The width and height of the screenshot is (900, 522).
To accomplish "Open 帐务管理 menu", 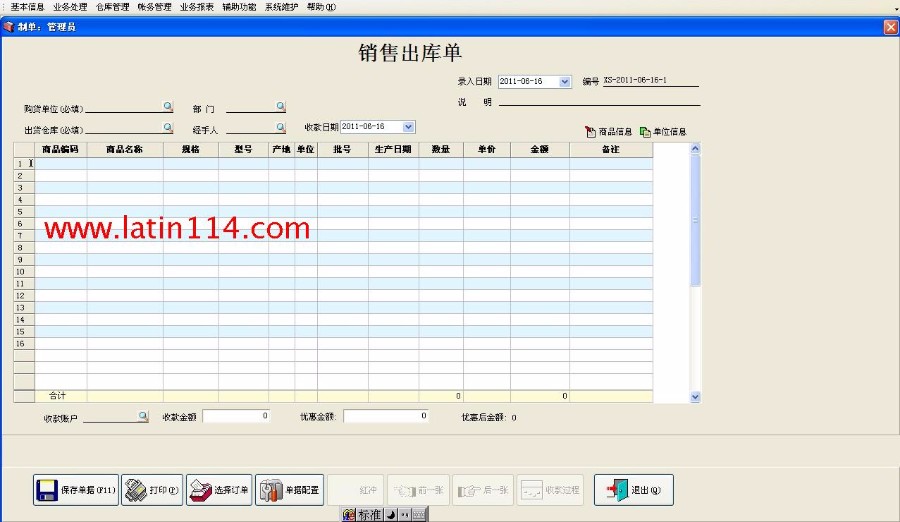I will [x=154, y=7].
